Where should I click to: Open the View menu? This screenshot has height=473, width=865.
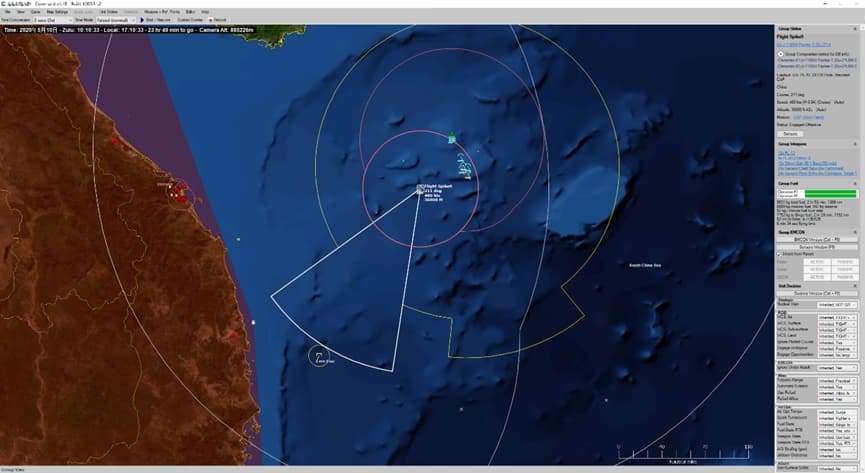(21, 12)
